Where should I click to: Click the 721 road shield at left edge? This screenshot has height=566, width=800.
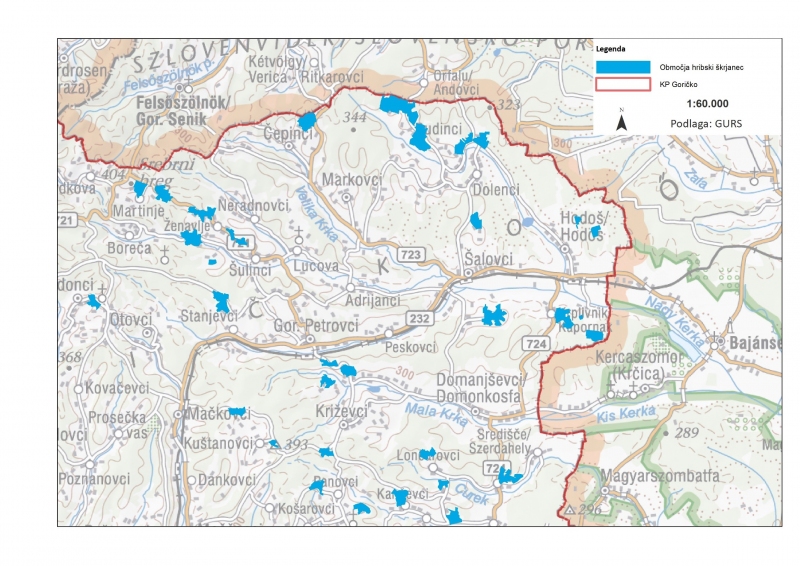[66, 220]
